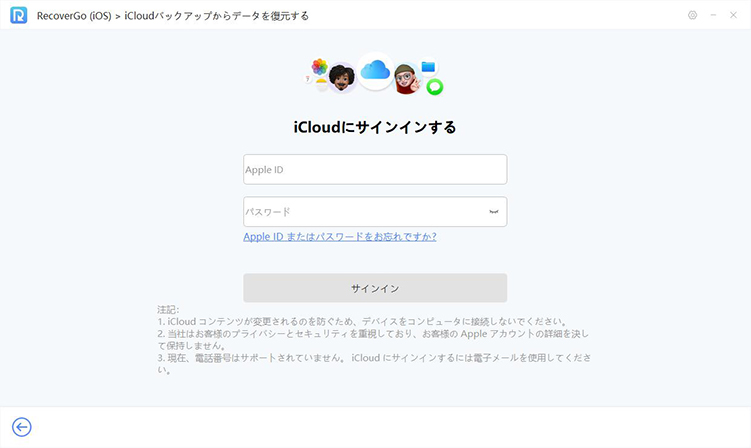Click the 'iCloudにサインインする' heading
This screenshot has width=751, height=448.
point(375,127)
